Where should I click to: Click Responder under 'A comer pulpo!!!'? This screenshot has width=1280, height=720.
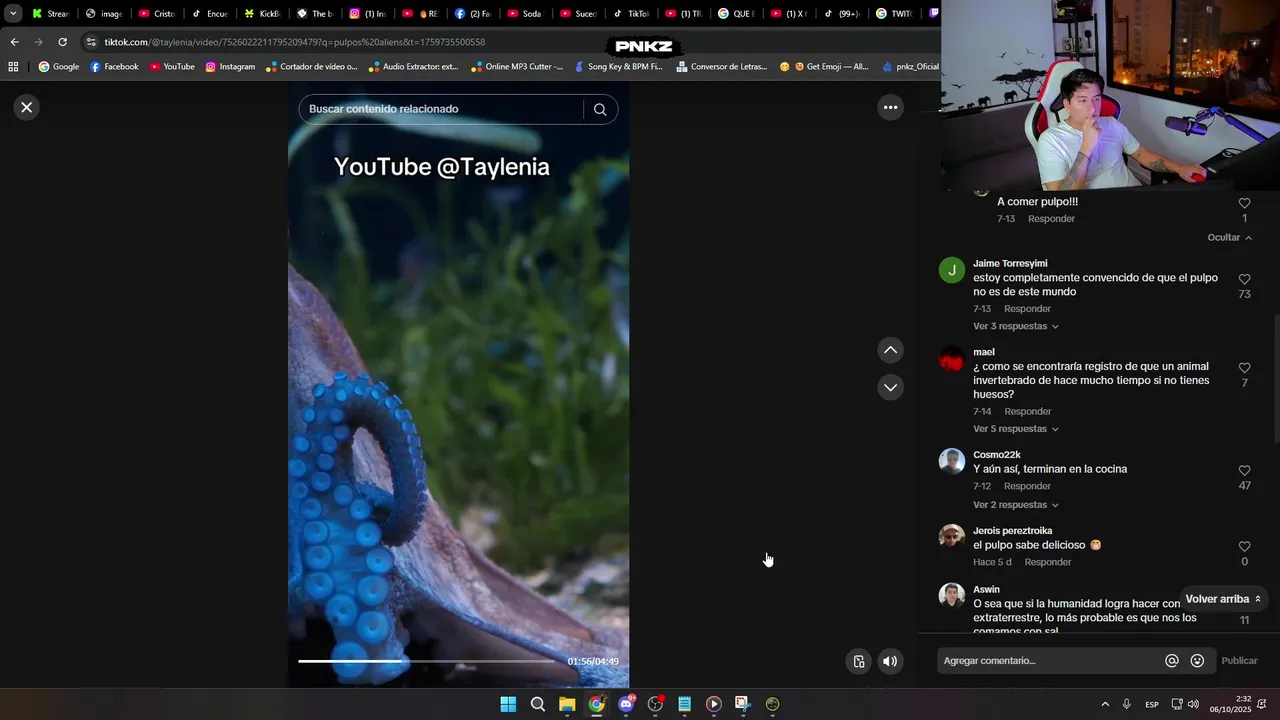(1051, 219)
